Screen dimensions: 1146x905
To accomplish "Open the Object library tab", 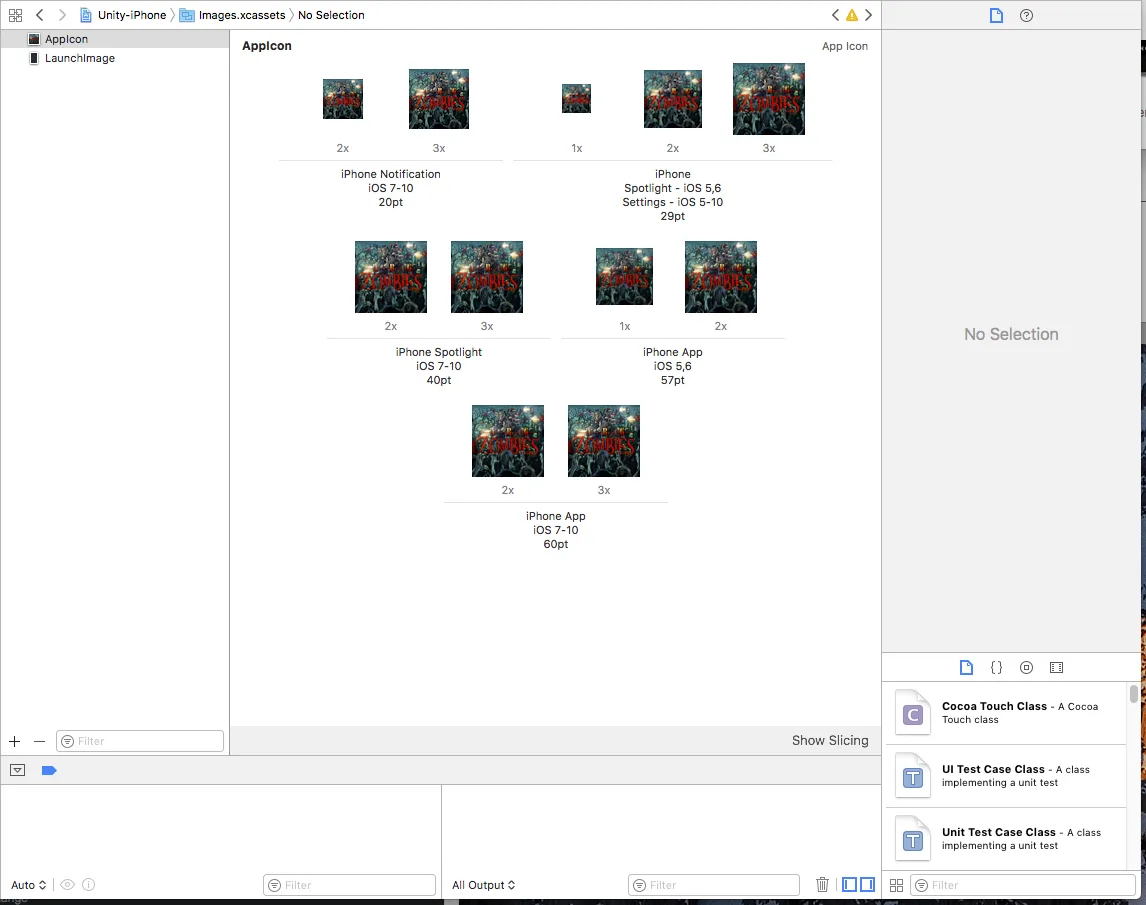I will (1026, 667).
